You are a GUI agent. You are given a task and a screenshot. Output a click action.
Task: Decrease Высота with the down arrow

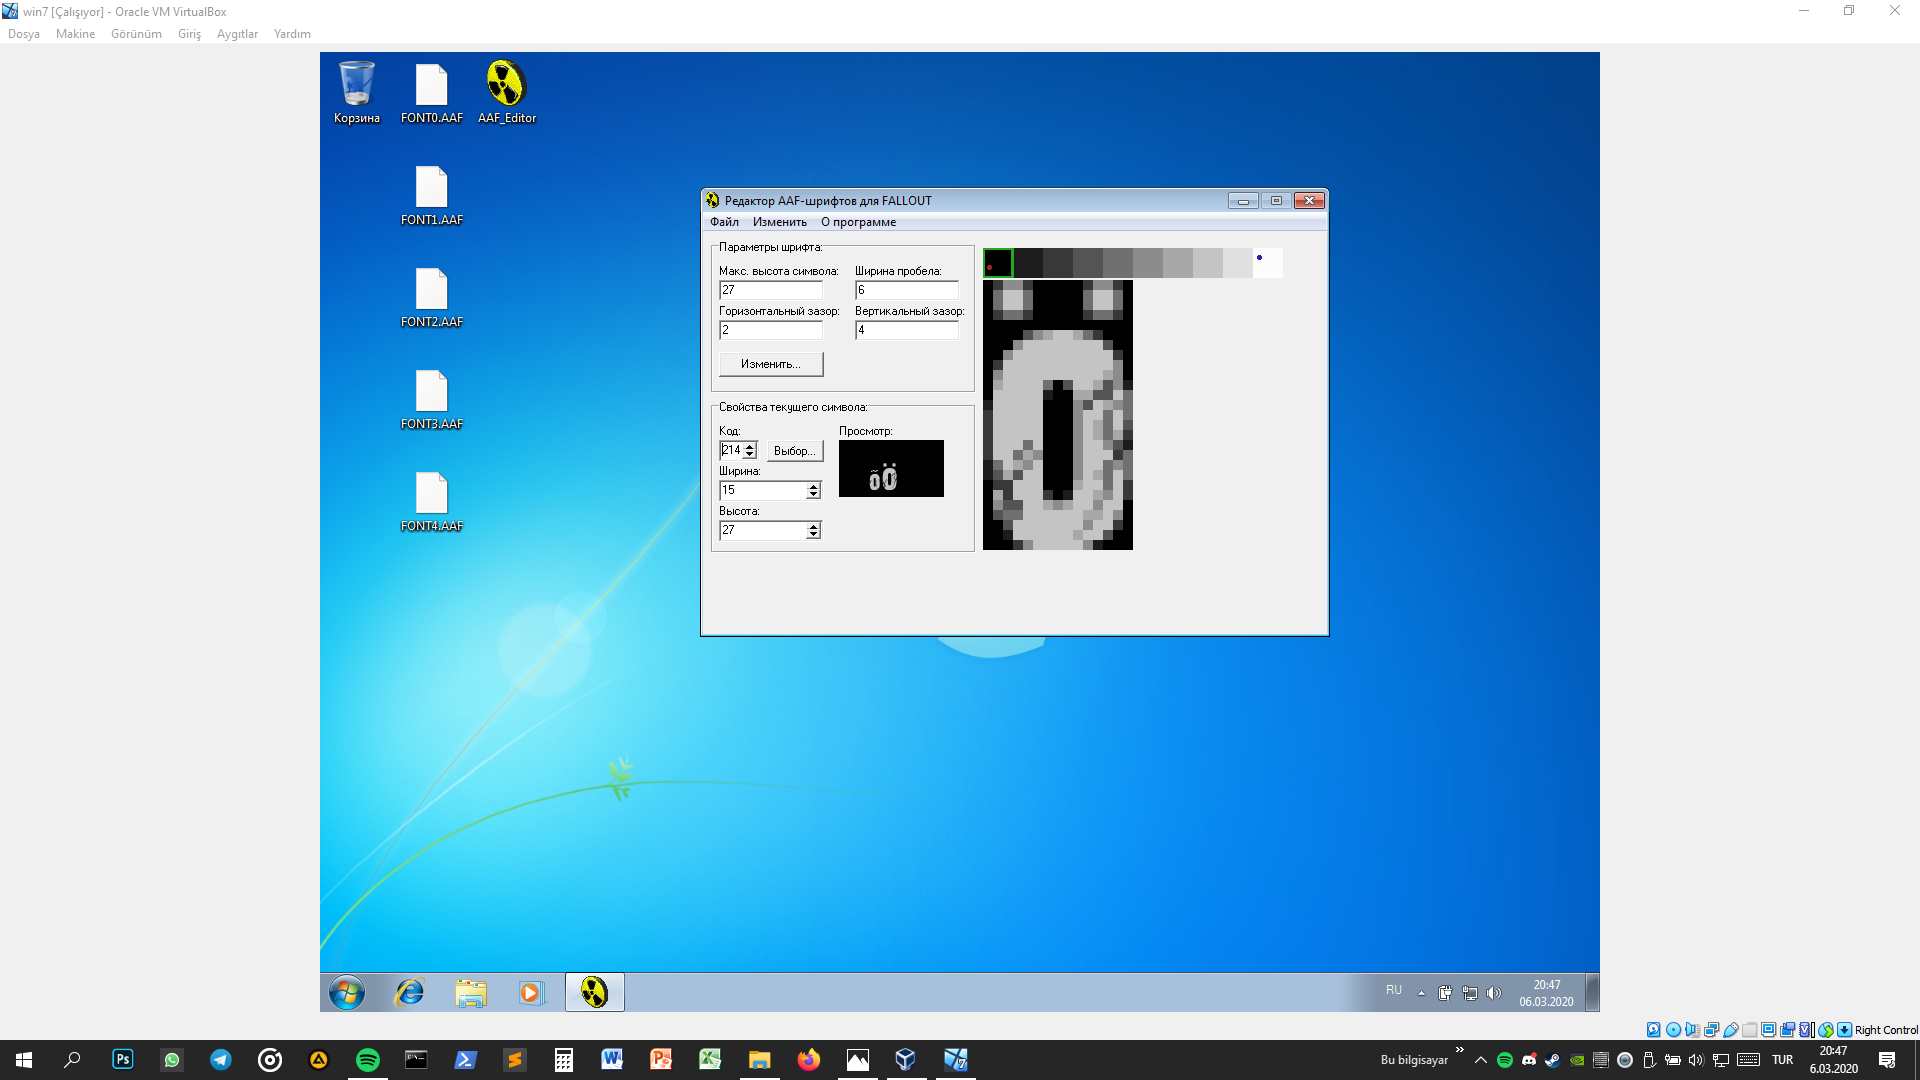click(814, 535)
